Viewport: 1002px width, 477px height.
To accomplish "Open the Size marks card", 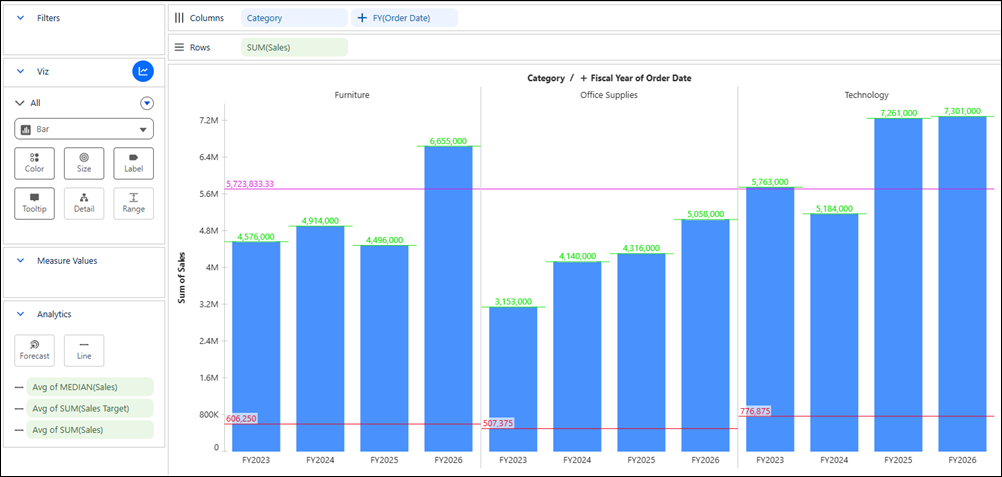I will click(x=84, y=163).
